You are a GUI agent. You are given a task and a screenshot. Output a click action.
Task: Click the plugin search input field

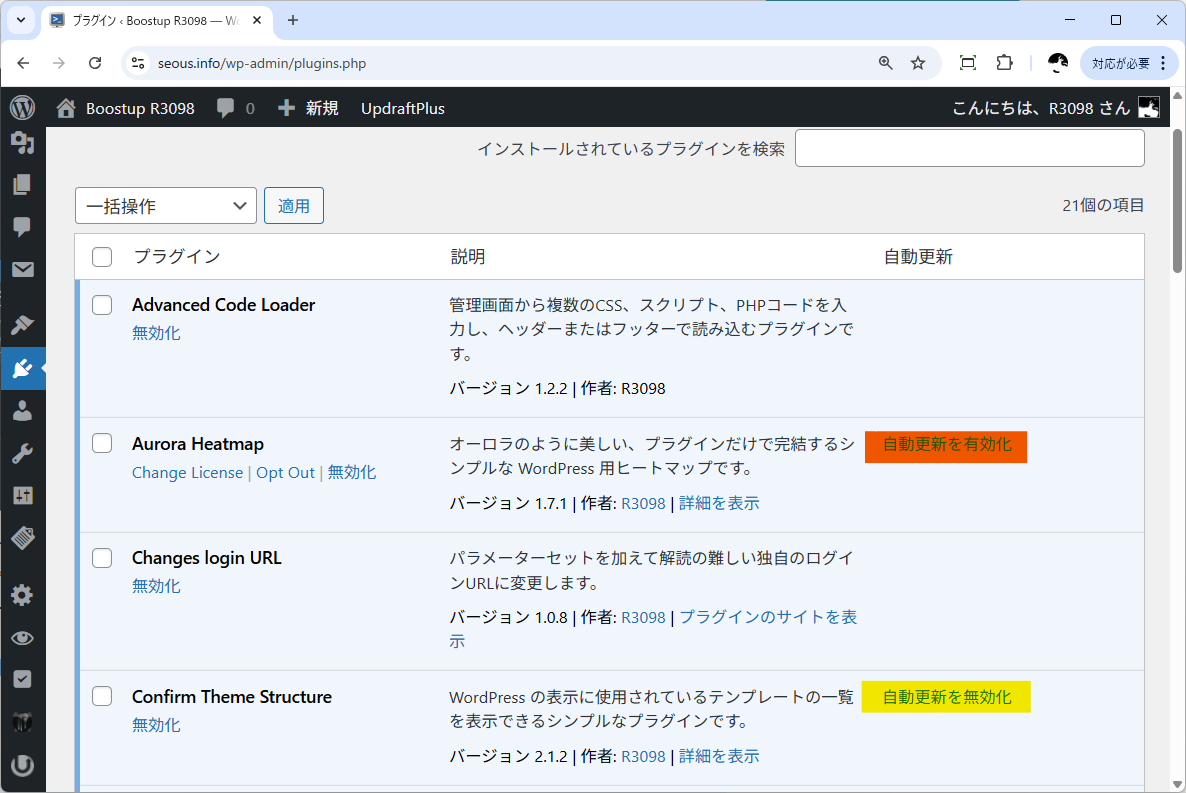pyautogui.click(x=969, y=147)
